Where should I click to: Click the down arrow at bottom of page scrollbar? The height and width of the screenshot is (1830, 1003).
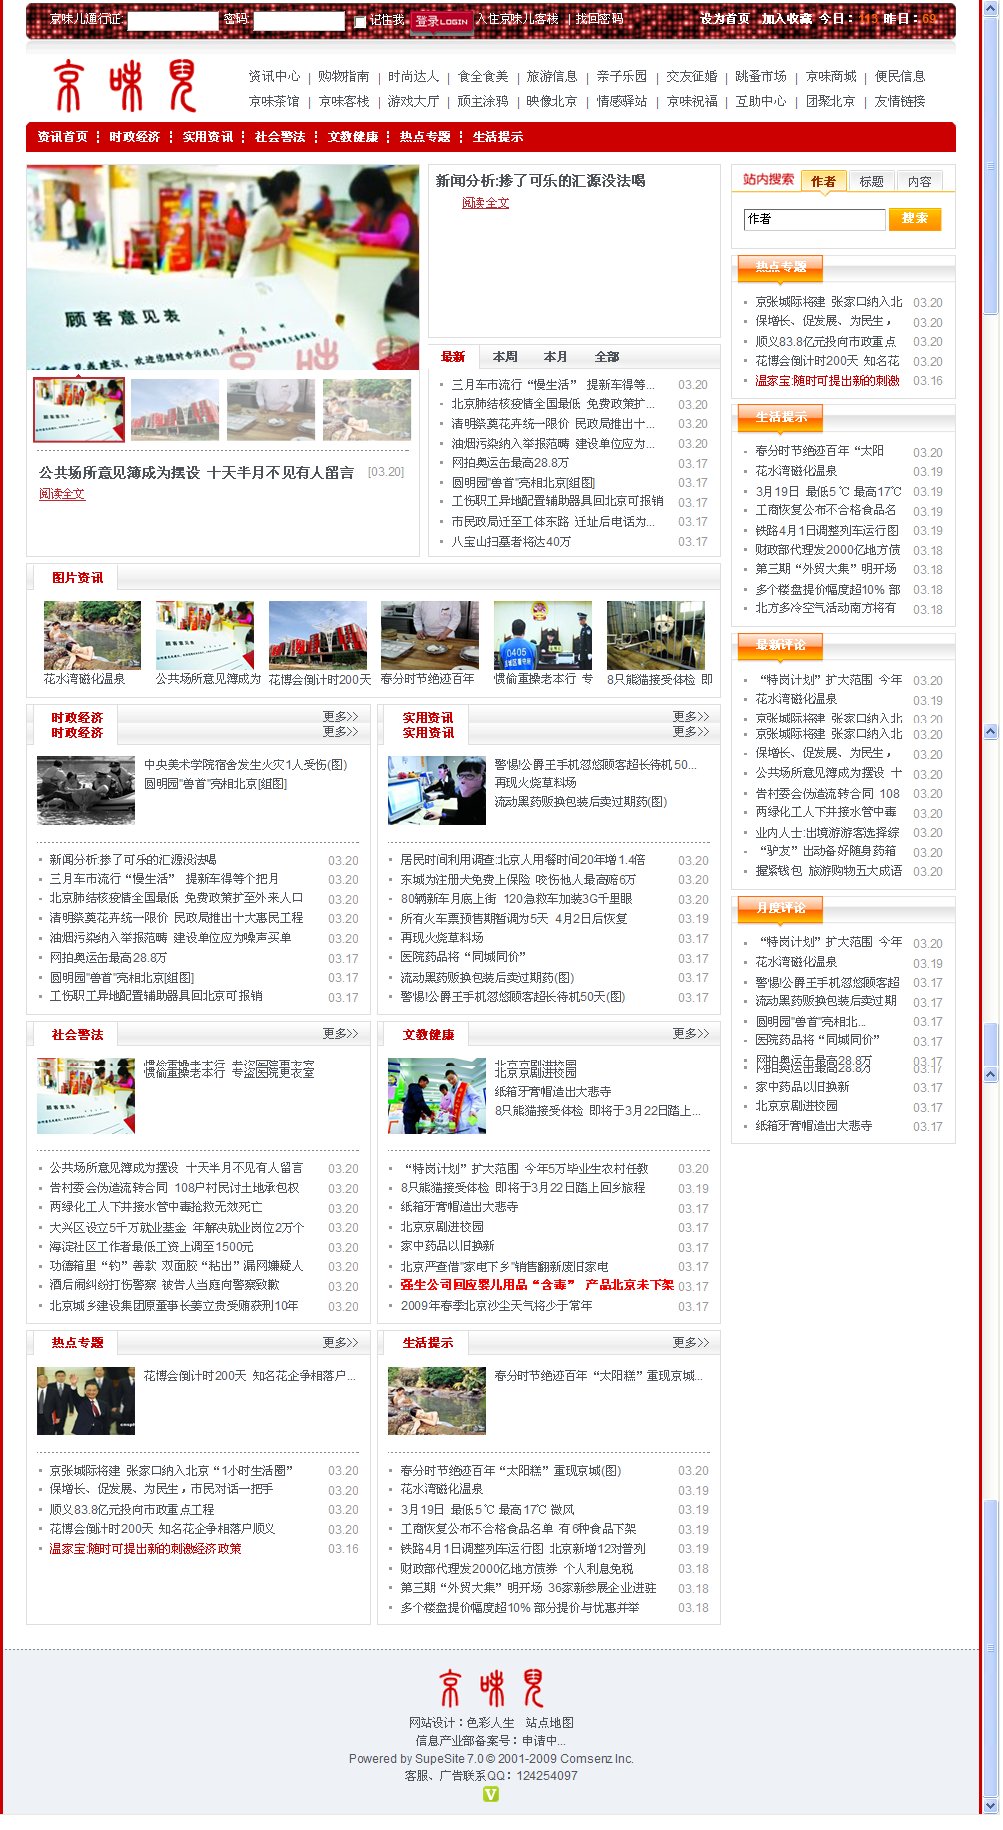click(x=991, y=1806)
